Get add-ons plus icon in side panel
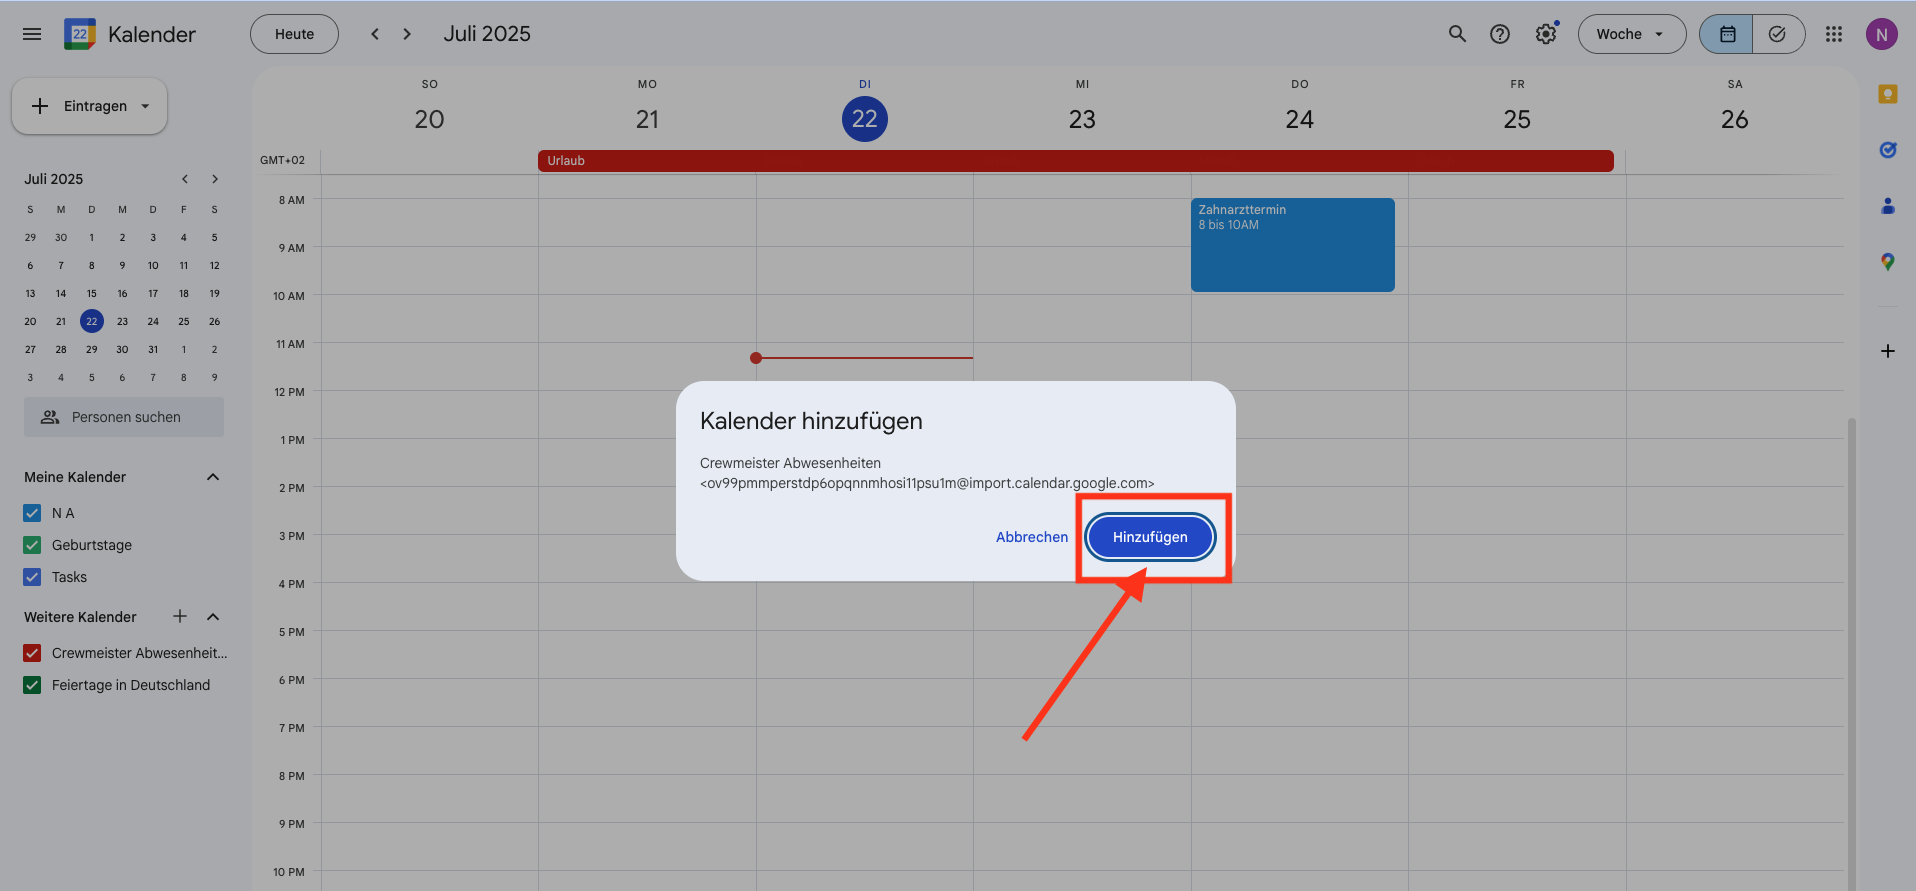Screen dimensions: 1916x891 1888,351
